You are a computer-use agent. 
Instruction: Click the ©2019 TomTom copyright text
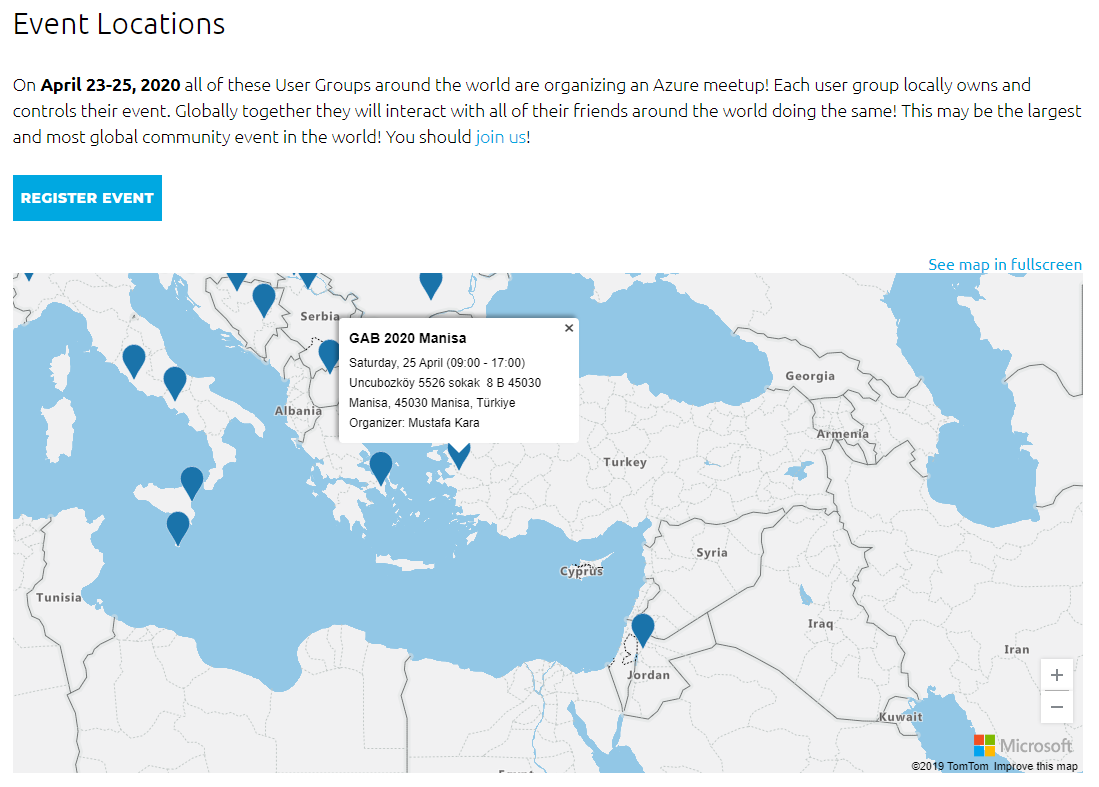click(x=949, y=766)
